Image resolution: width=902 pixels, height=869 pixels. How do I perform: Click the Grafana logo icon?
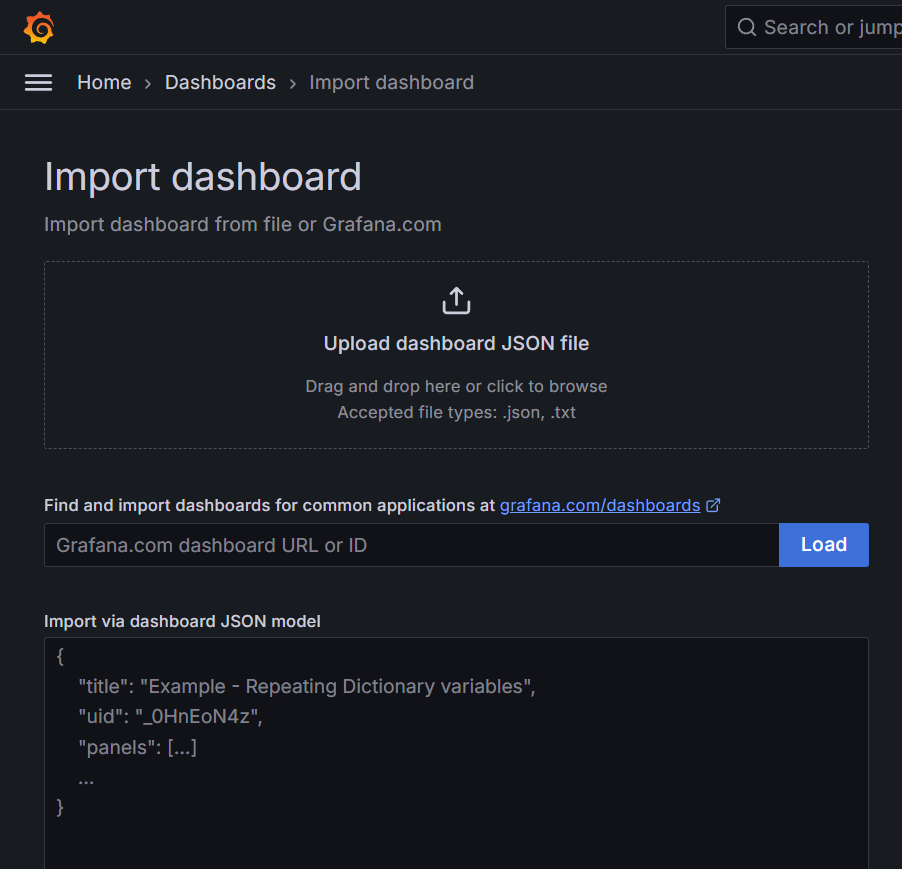(x=38, y=27)
